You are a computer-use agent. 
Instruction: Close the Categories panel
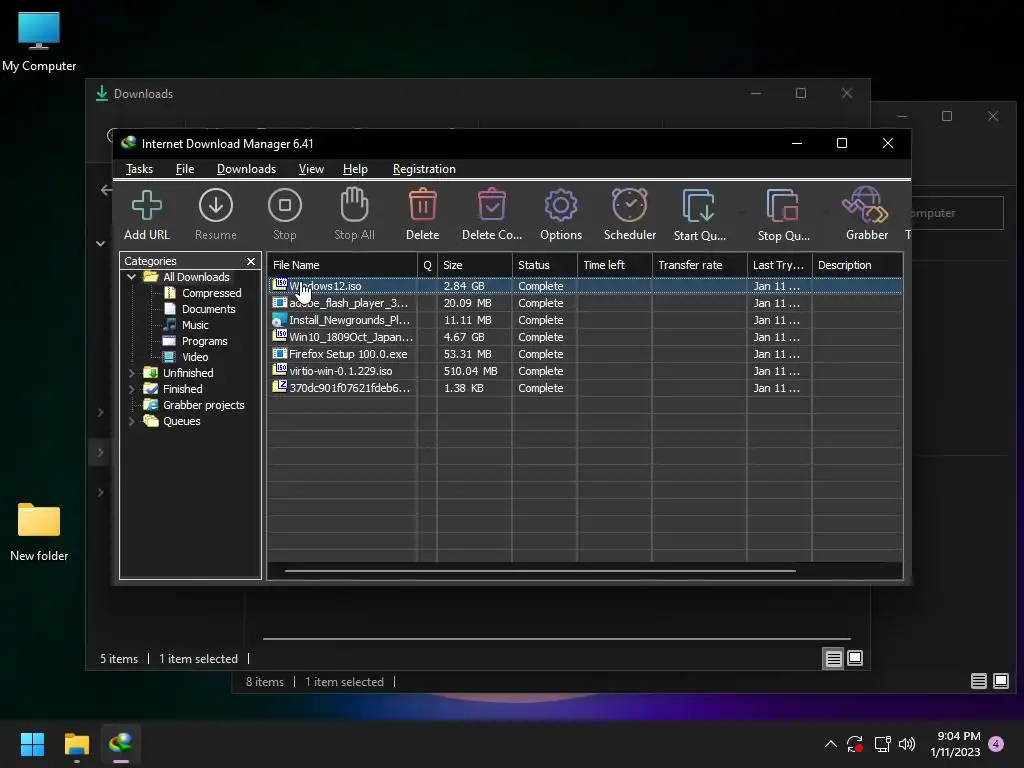[x=251, y=261]
